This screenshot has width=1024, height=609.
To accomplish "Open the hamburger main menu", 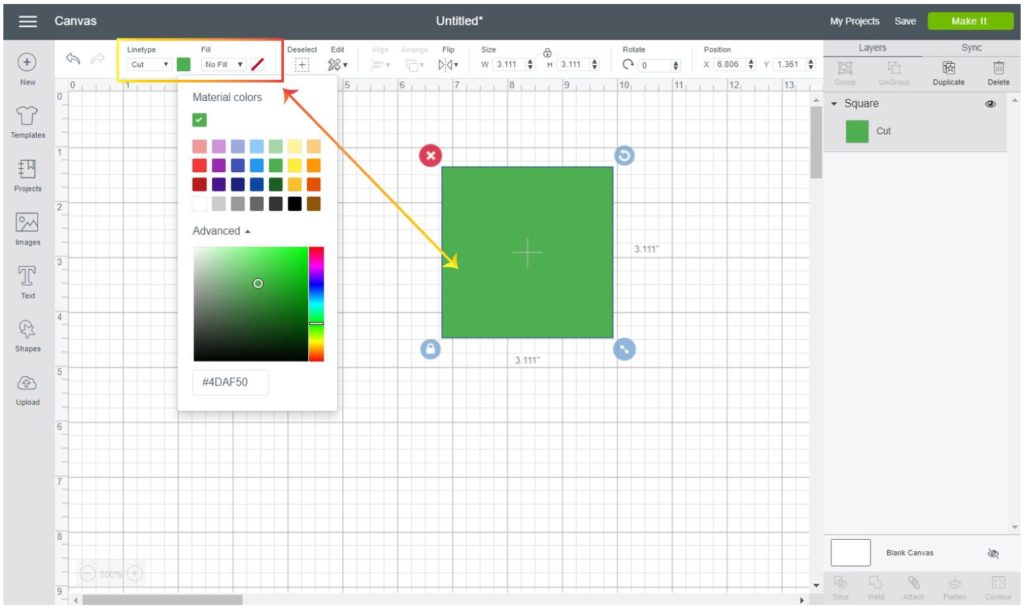I will 27,21.
